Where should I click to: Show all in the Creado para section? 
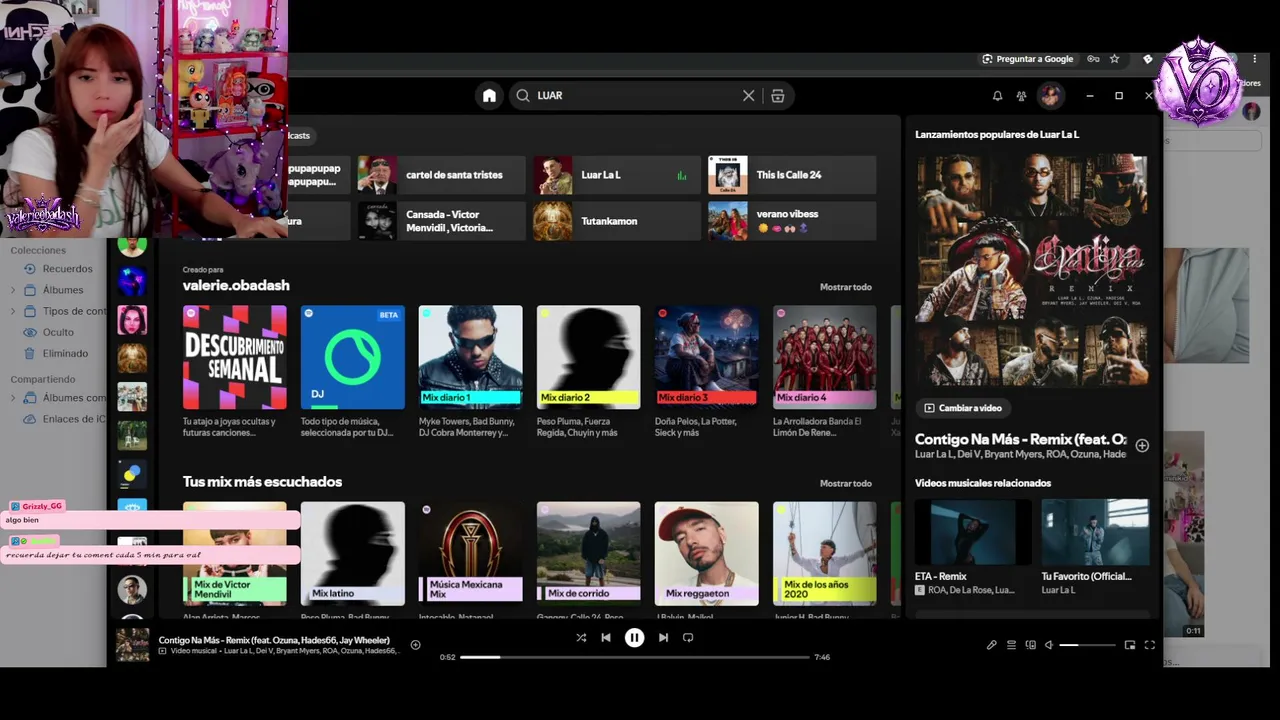pos(846,287)
